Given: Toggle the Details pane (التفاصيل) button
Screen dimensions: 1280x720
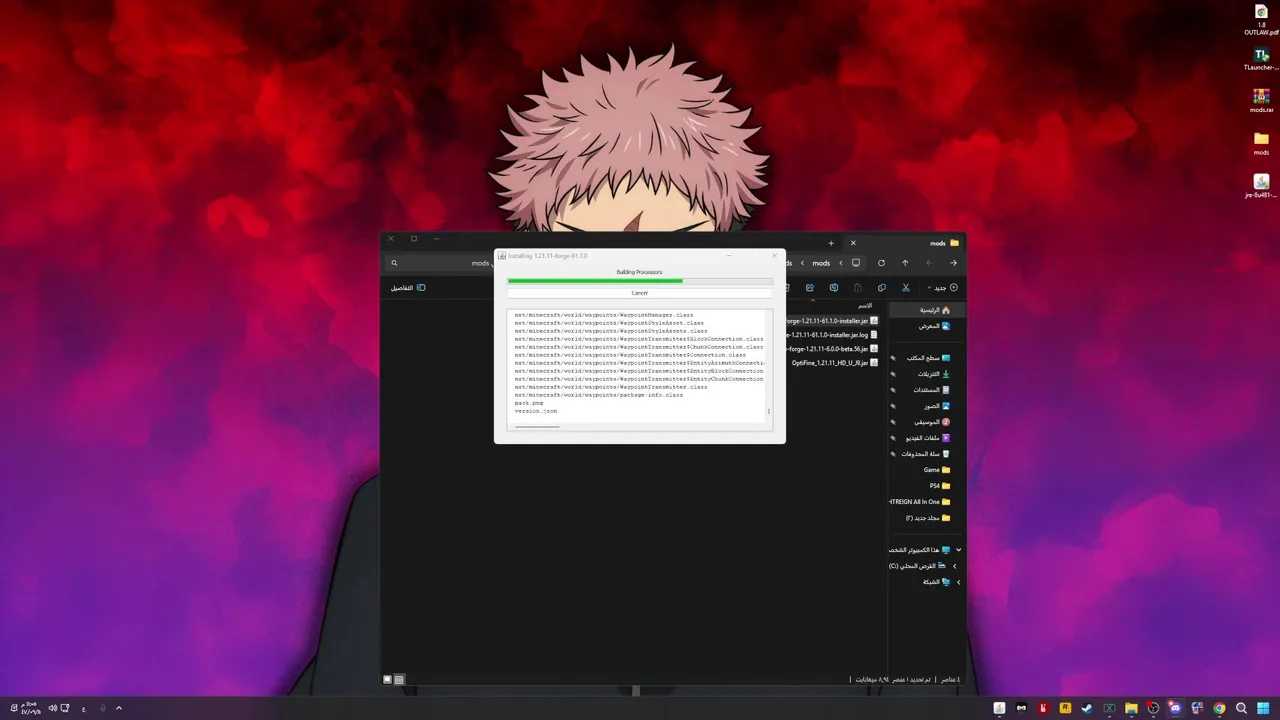Looking at the screenshot, I should pos(408,287).
